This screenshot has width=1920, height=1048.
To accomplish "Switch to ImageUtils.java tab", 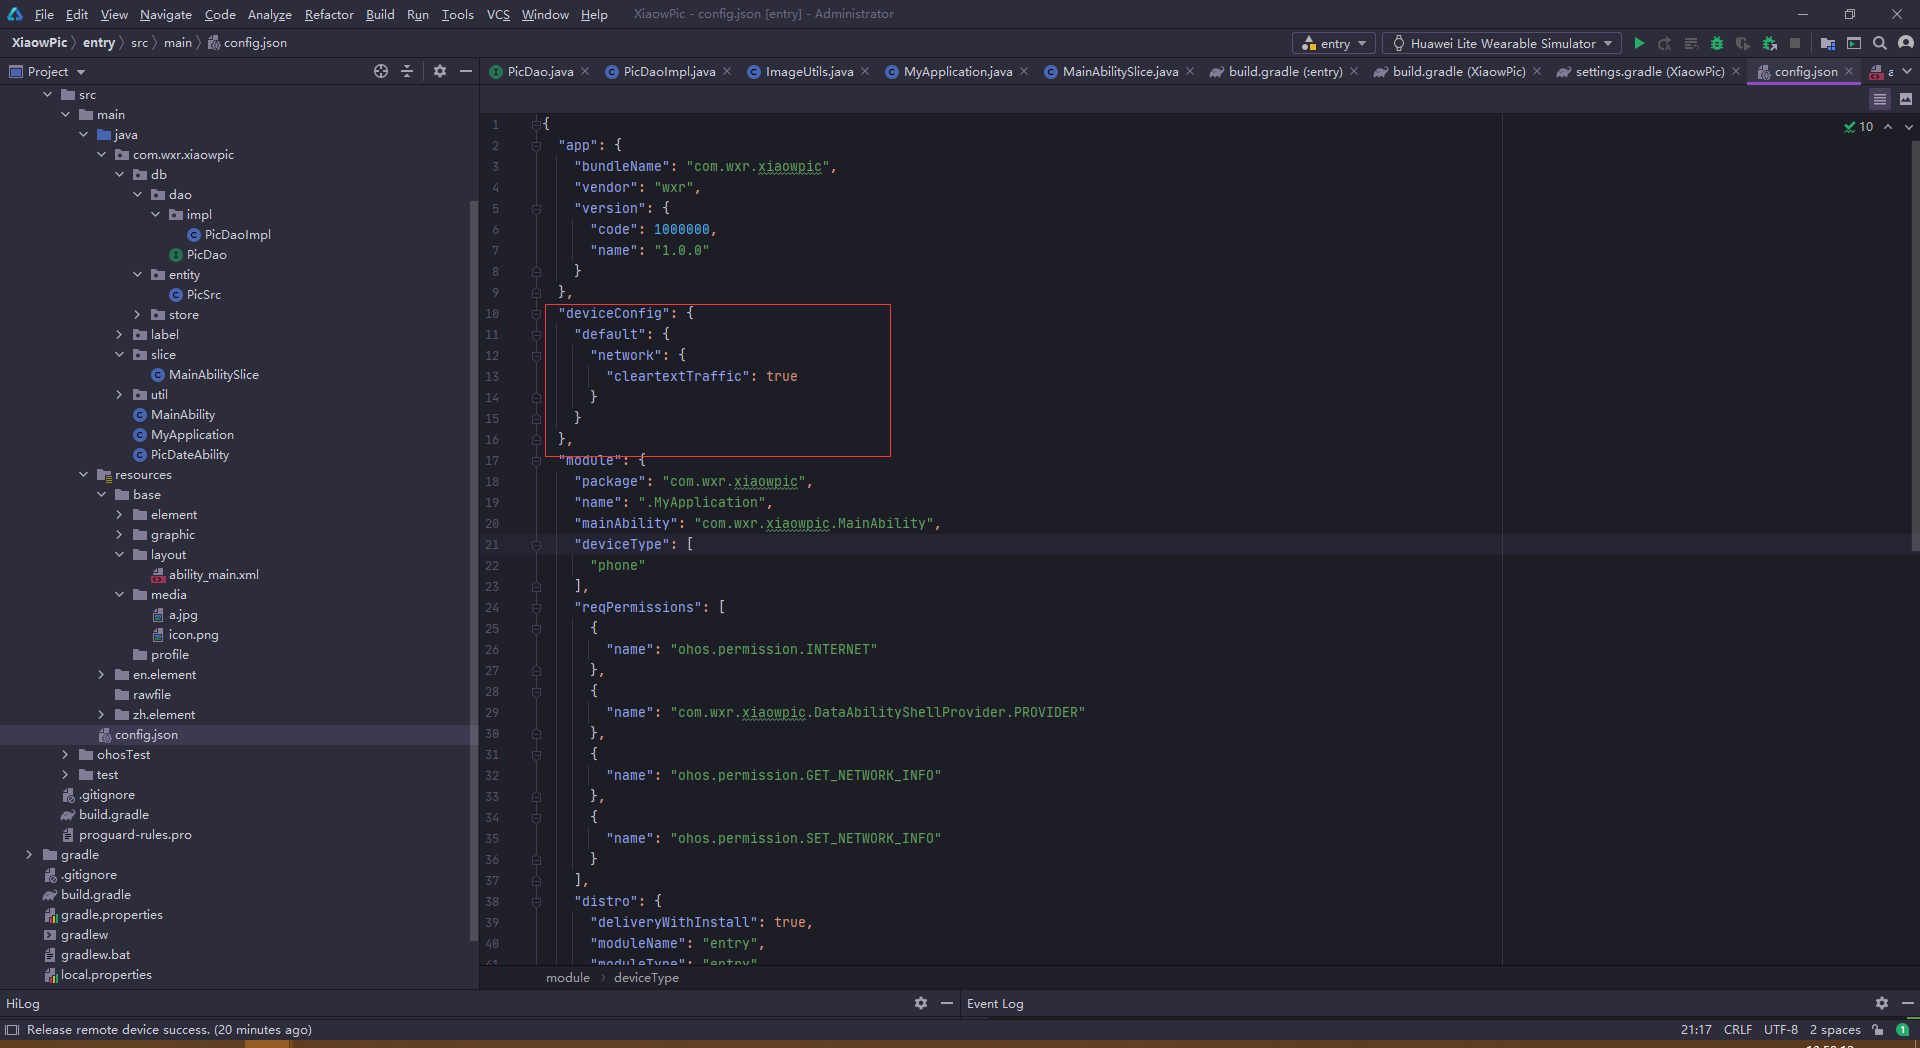I will [809, 71].
